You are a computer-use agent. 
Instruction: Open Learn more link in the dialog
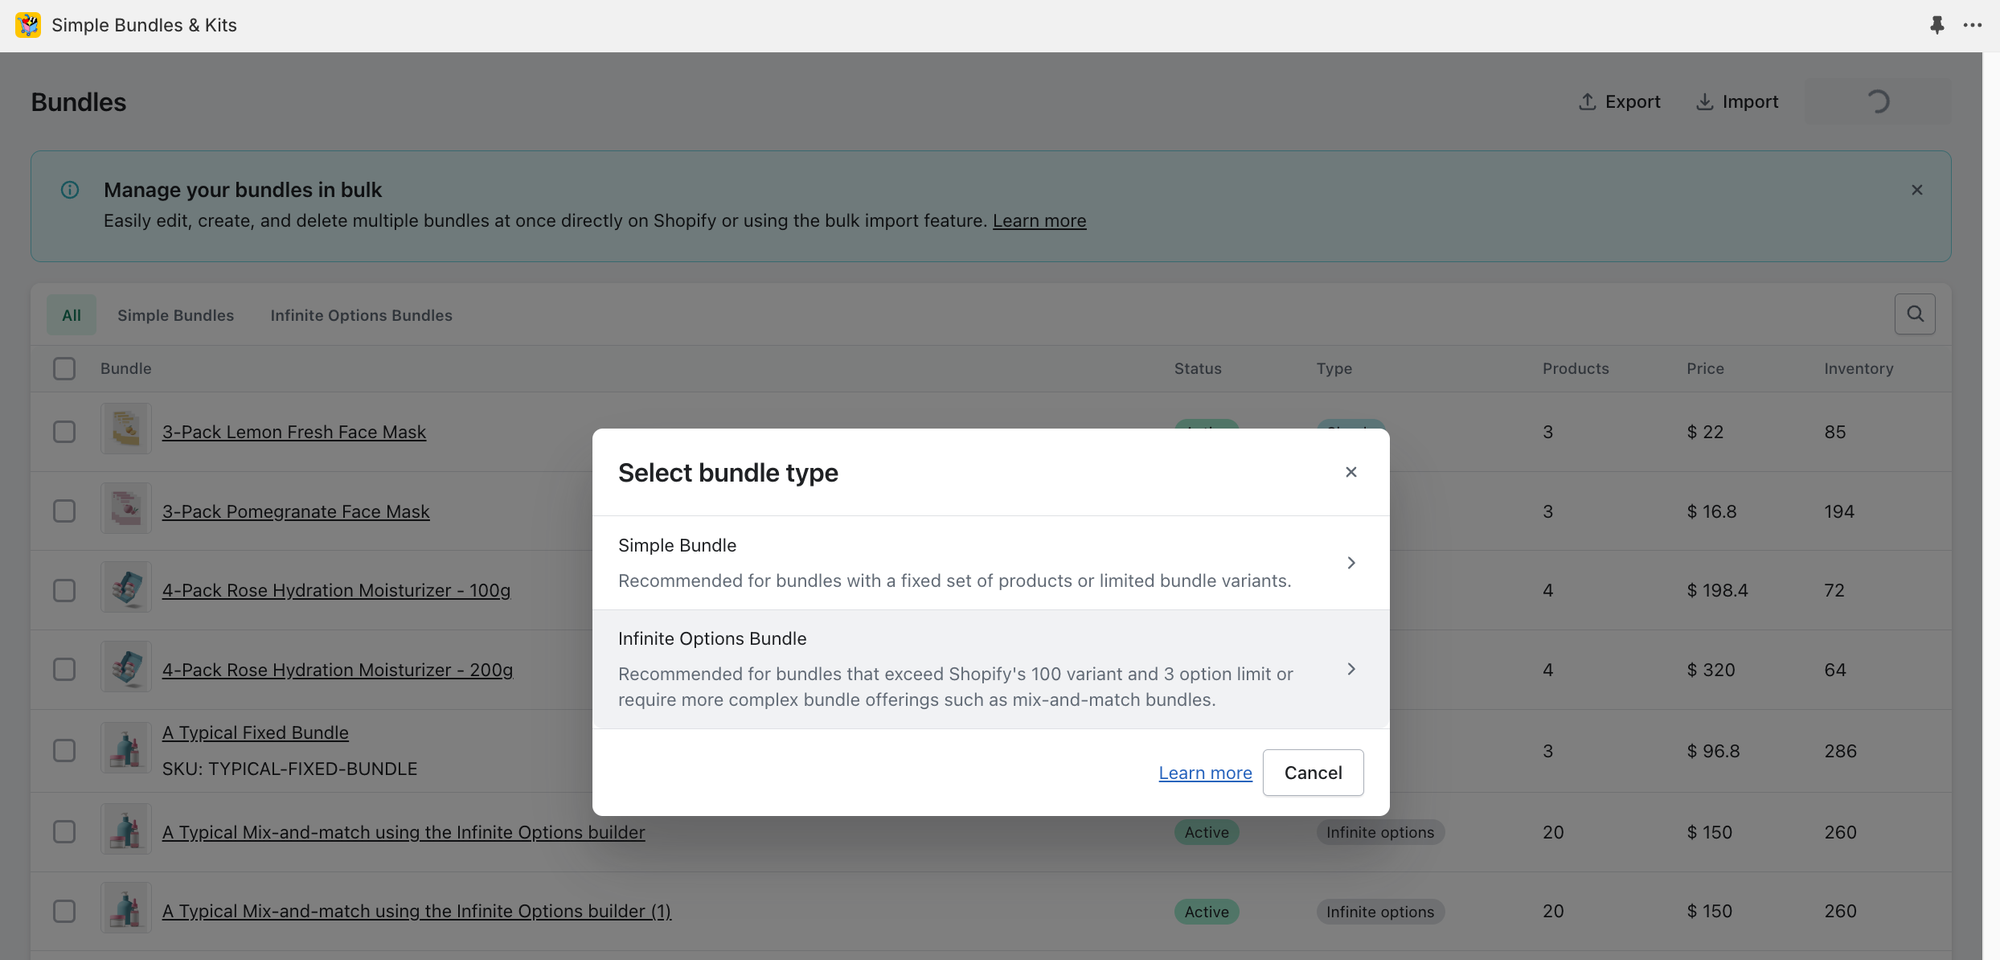pyautogui.click(x=1205, y=773)
